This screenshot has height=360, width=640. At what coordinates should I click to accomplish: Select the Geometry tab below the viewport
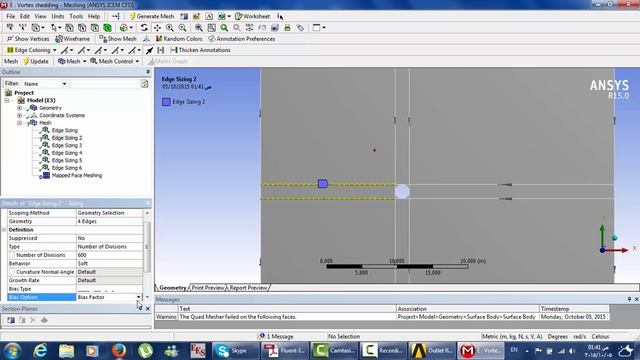173,288
